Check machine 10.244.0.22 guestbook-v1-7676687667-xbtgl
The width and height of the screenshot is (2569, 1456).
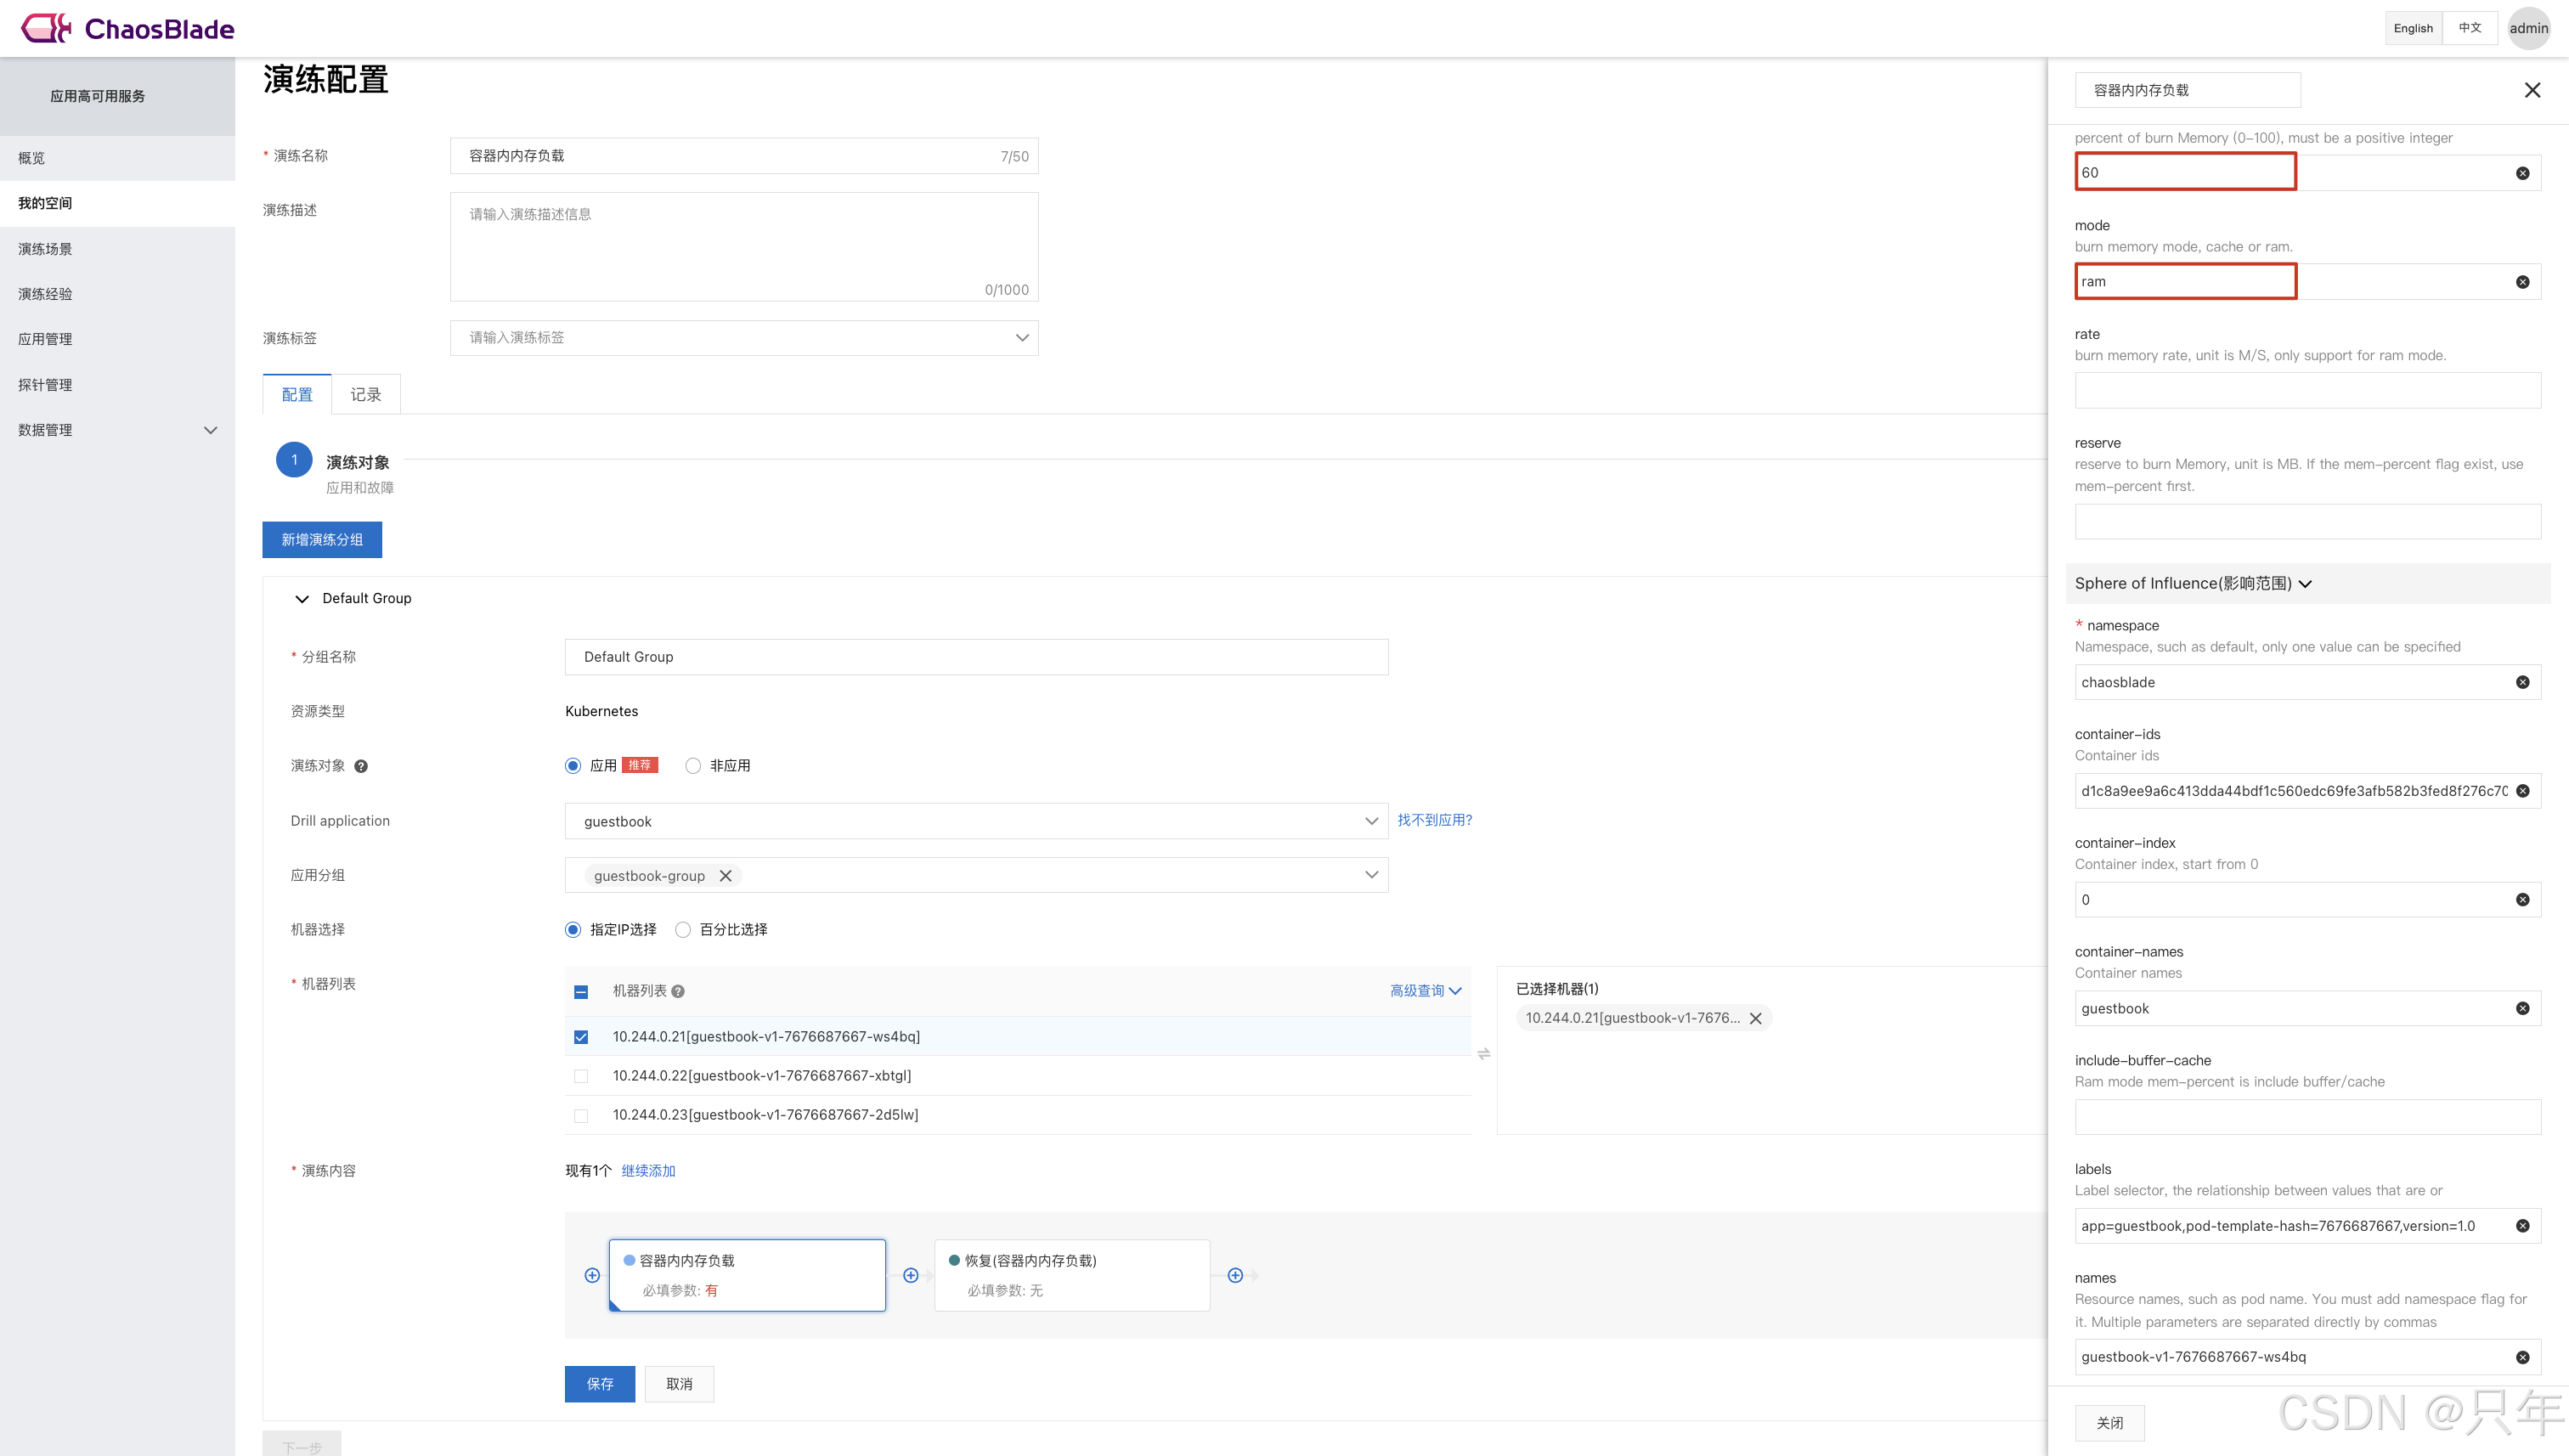click(x=581, y=1076)
